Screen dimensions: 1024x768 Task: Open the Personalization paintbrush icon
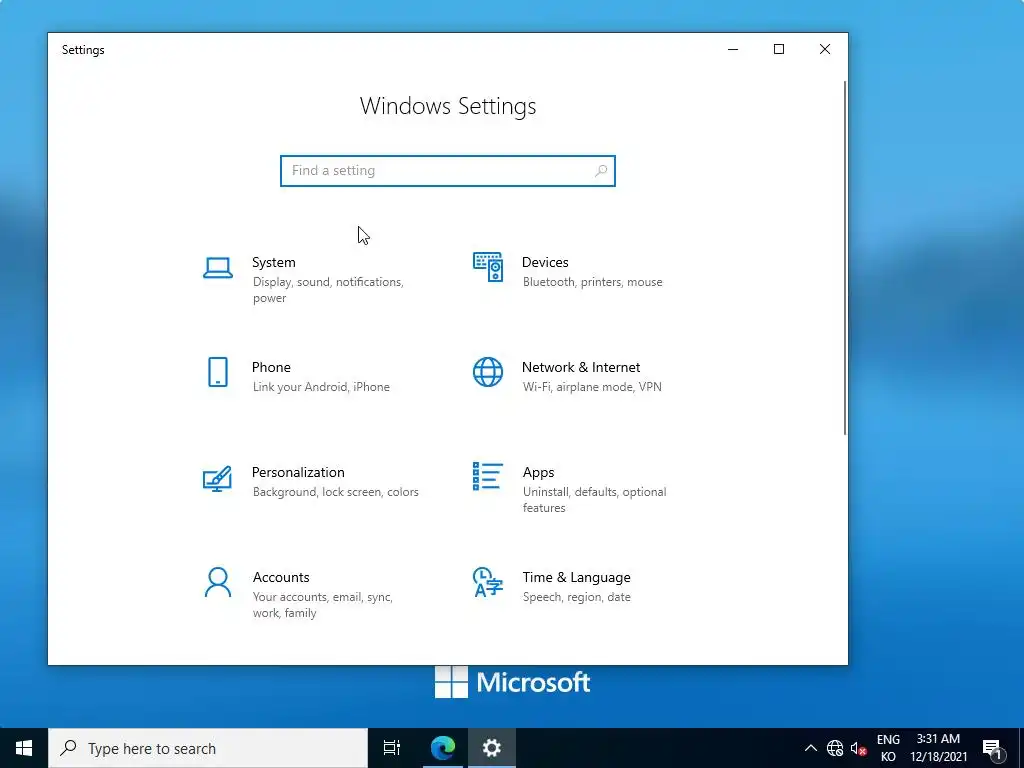coord(217,478)
